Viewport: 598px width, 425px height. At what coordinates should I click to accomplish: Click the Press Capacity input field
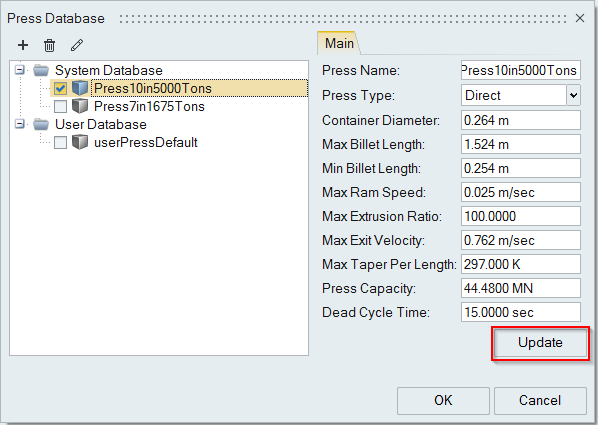(521, 288)
